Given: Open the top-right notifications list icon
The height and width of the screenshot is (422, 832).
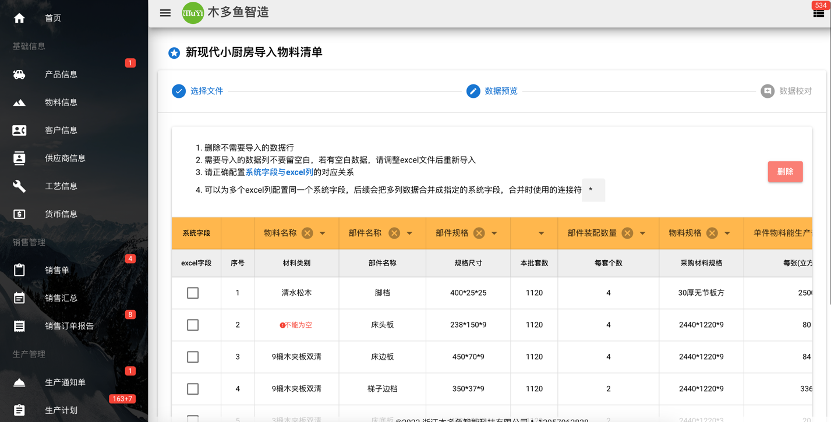Looking at the screenshot, I should tap(818, 13).
